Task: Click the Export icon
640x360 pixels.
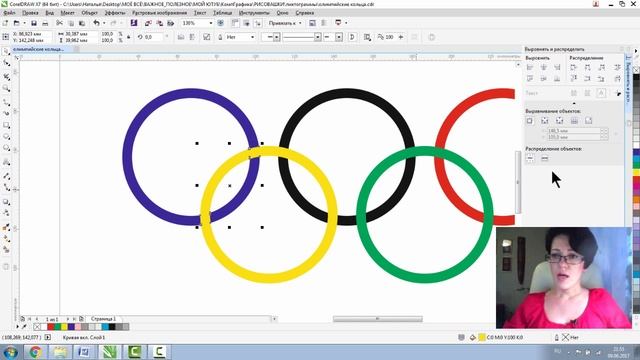Action: [x=160, y=23]
